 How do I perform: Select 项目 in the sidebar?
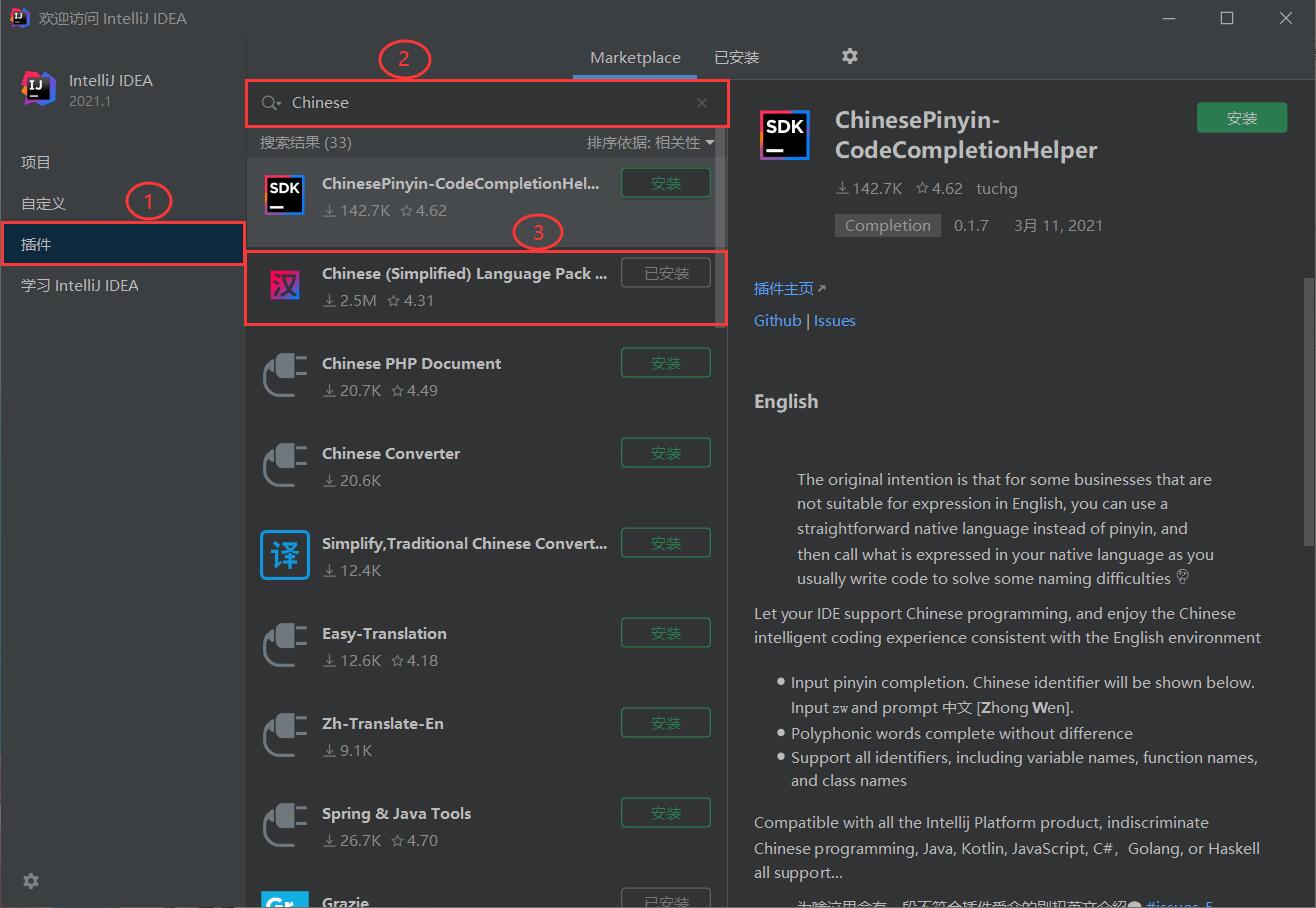tap(123, 162)
